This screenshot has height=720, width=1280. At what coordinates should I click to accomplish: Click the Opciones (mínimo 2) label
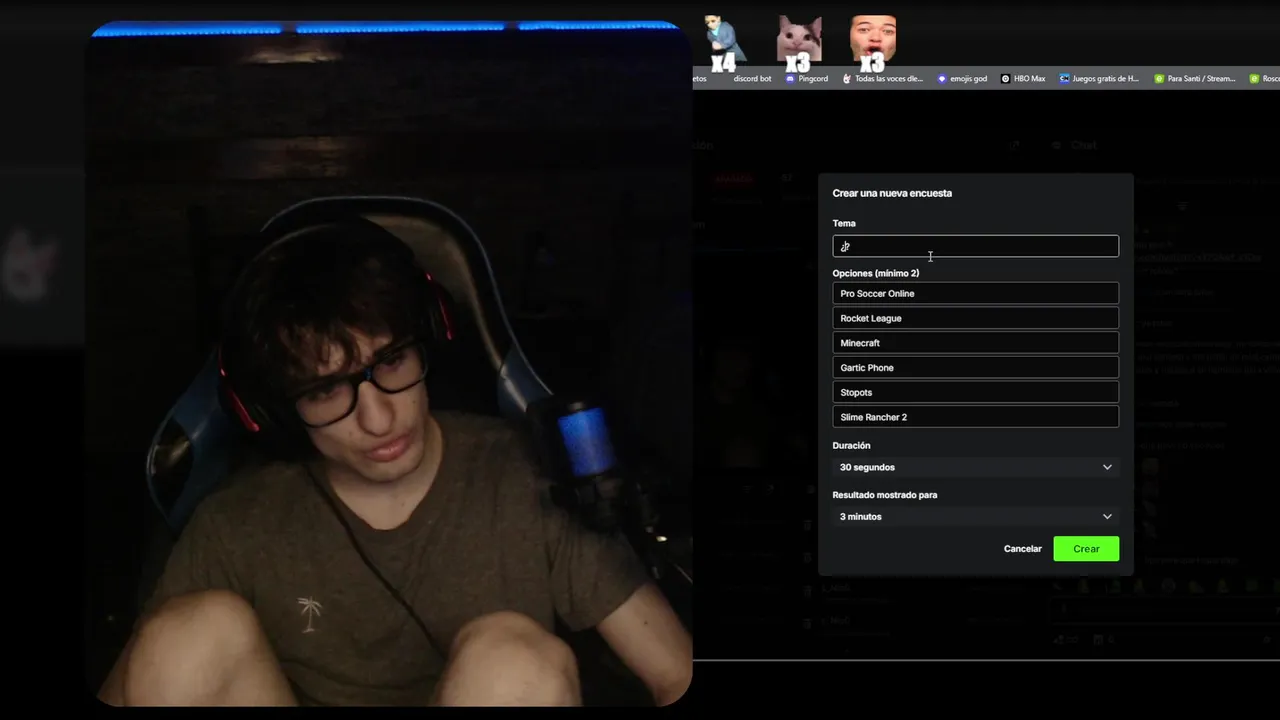tap(876, 273)
